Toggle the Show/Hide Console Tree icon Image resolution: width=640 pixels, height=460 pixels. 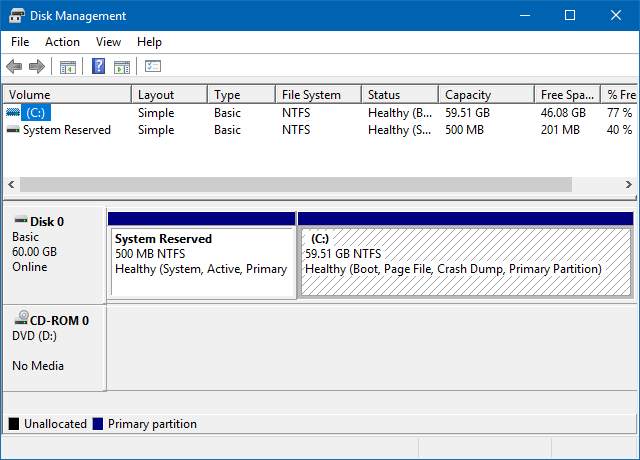[68, 67]
